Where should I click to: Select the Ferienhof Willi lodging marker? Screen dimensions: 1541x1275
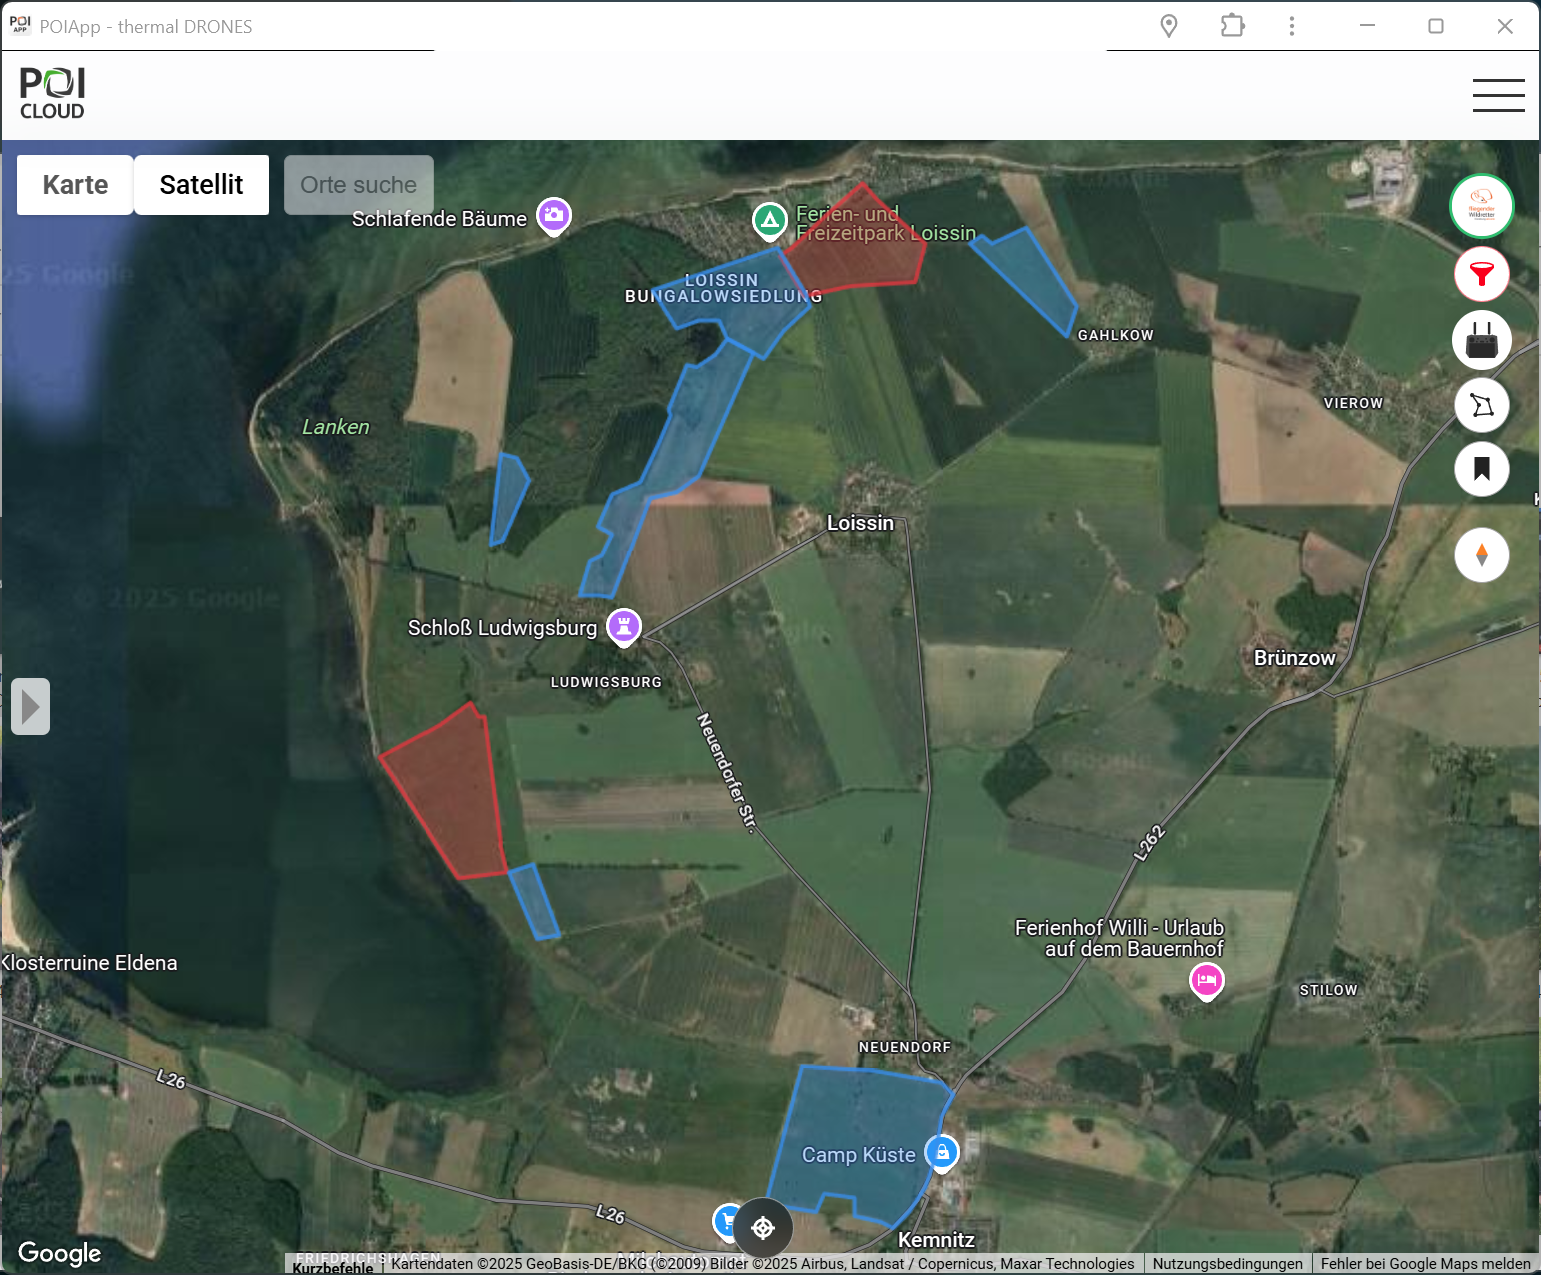(x=1206, y=981)
